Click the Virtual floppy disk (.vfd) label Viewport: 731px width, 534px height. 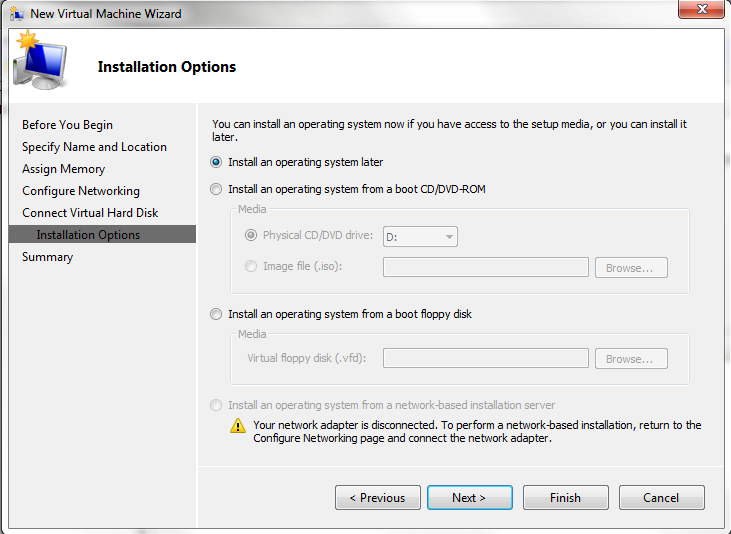[307, 358]
